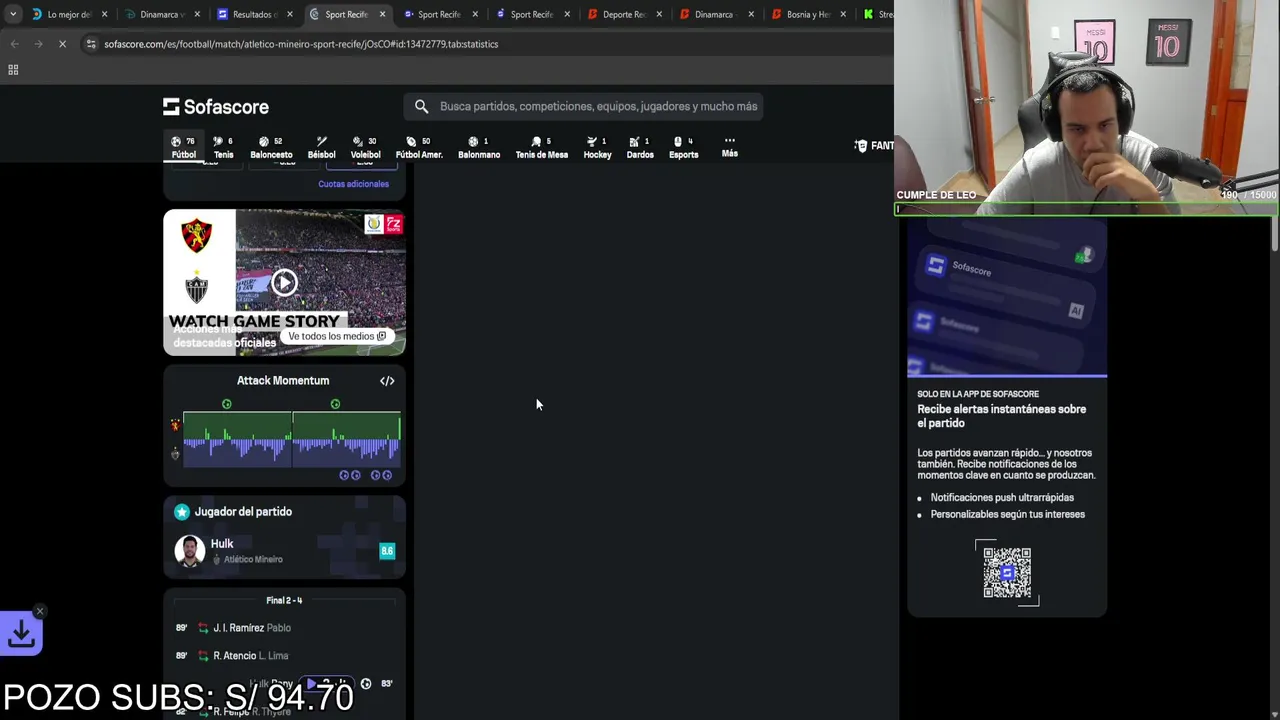1280x720 pixels.
Task: Select the Balonmano sport icon
Action: tap(479, 147)
